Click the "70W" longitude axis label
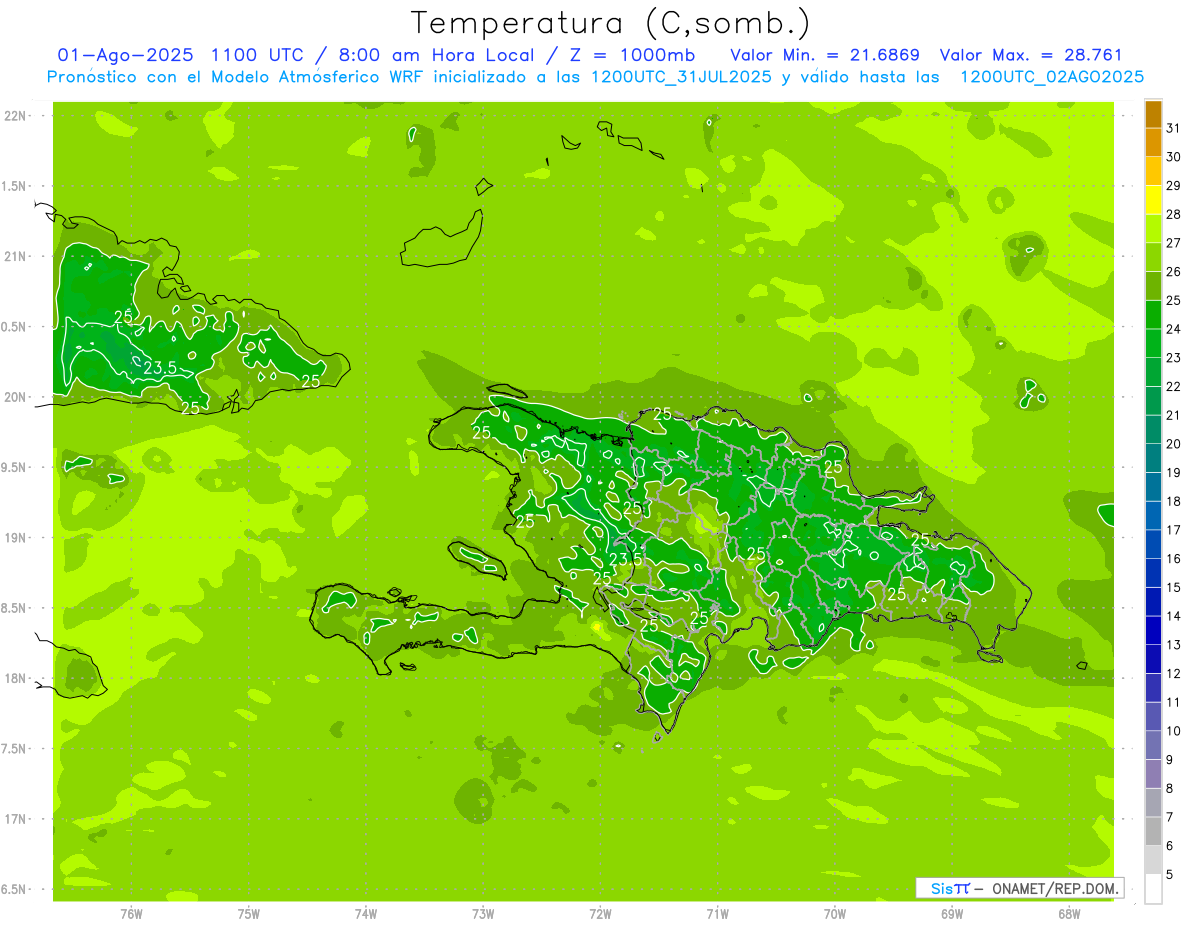Viewport: 1200px width, 927px height. click(835, 913)
